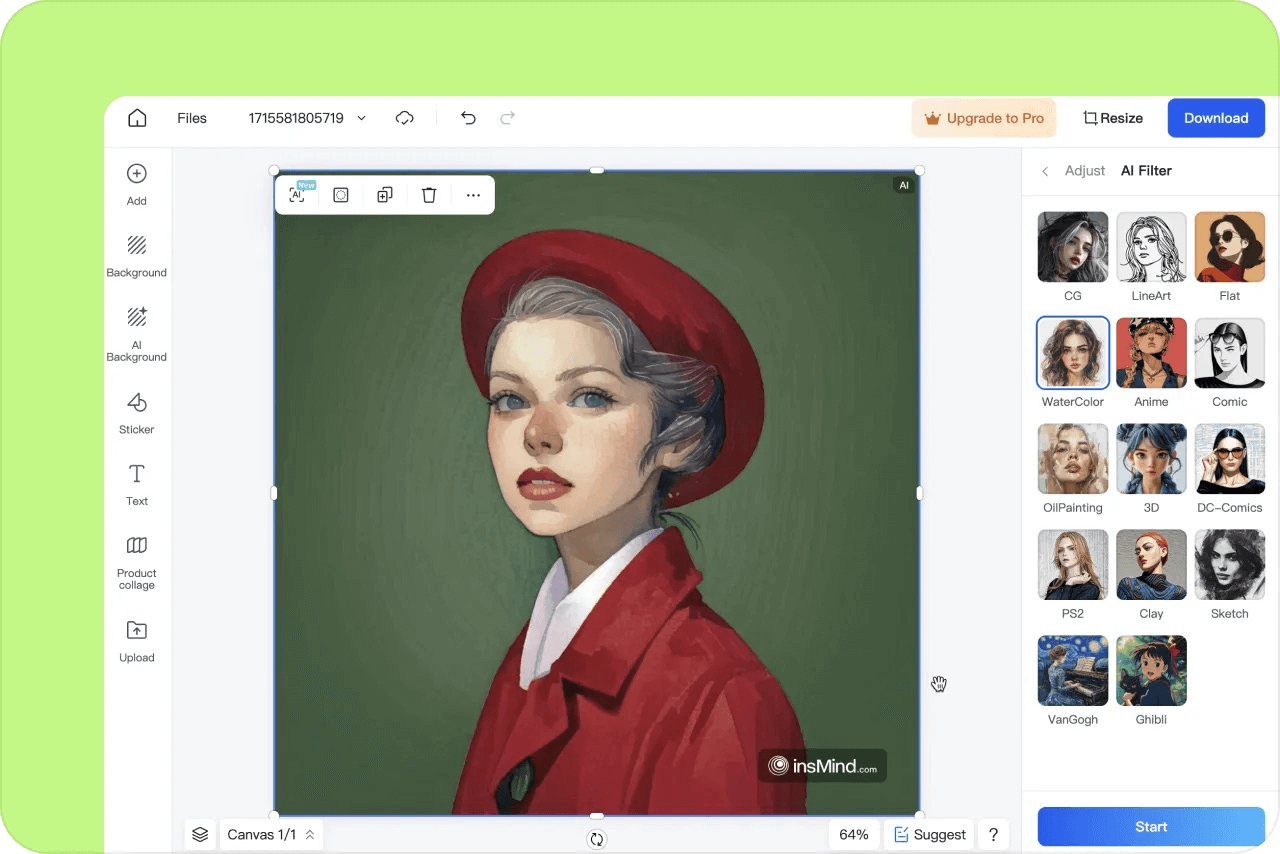Click the duplicate icon on image toolbar
The width and height of the screenshot is (1280, 854).
385,195
